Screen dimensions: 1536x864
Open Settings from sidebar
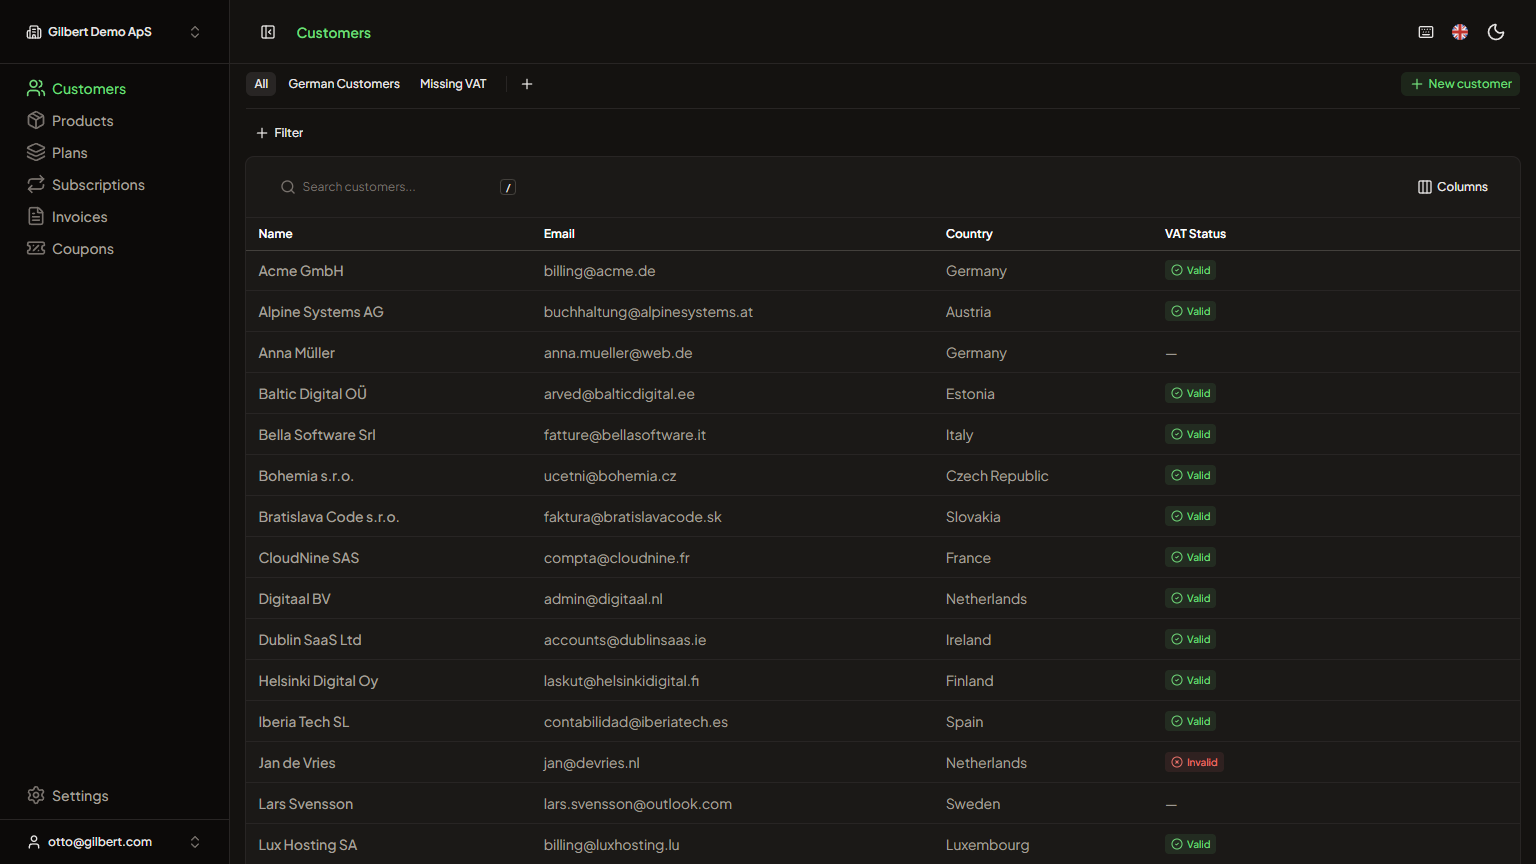80,796
